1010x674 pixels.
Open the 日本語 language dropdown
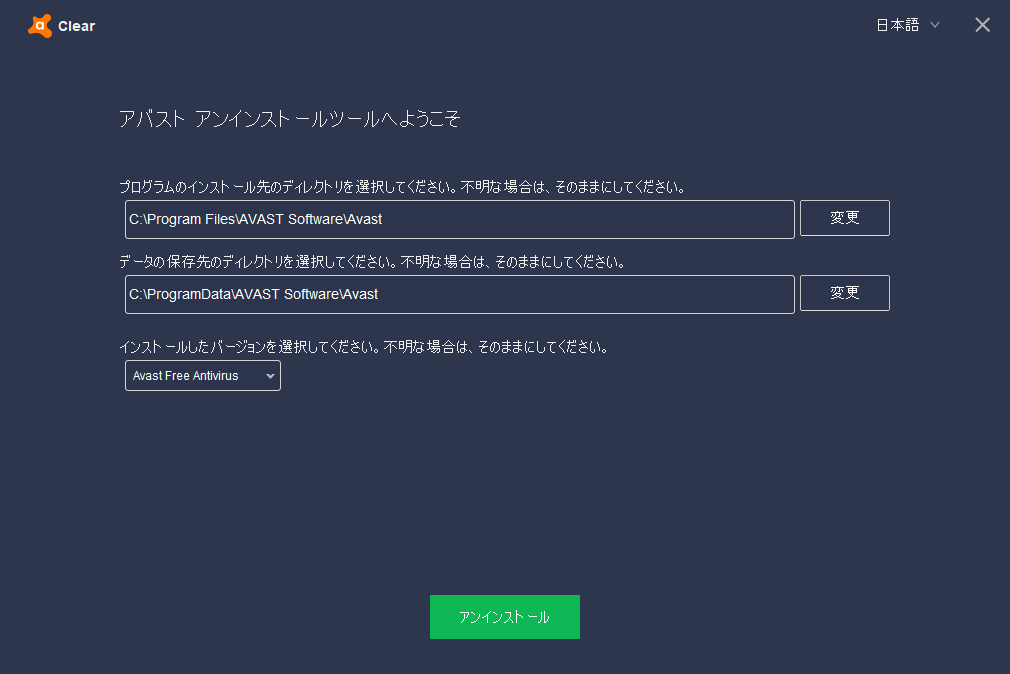point(897,25)
